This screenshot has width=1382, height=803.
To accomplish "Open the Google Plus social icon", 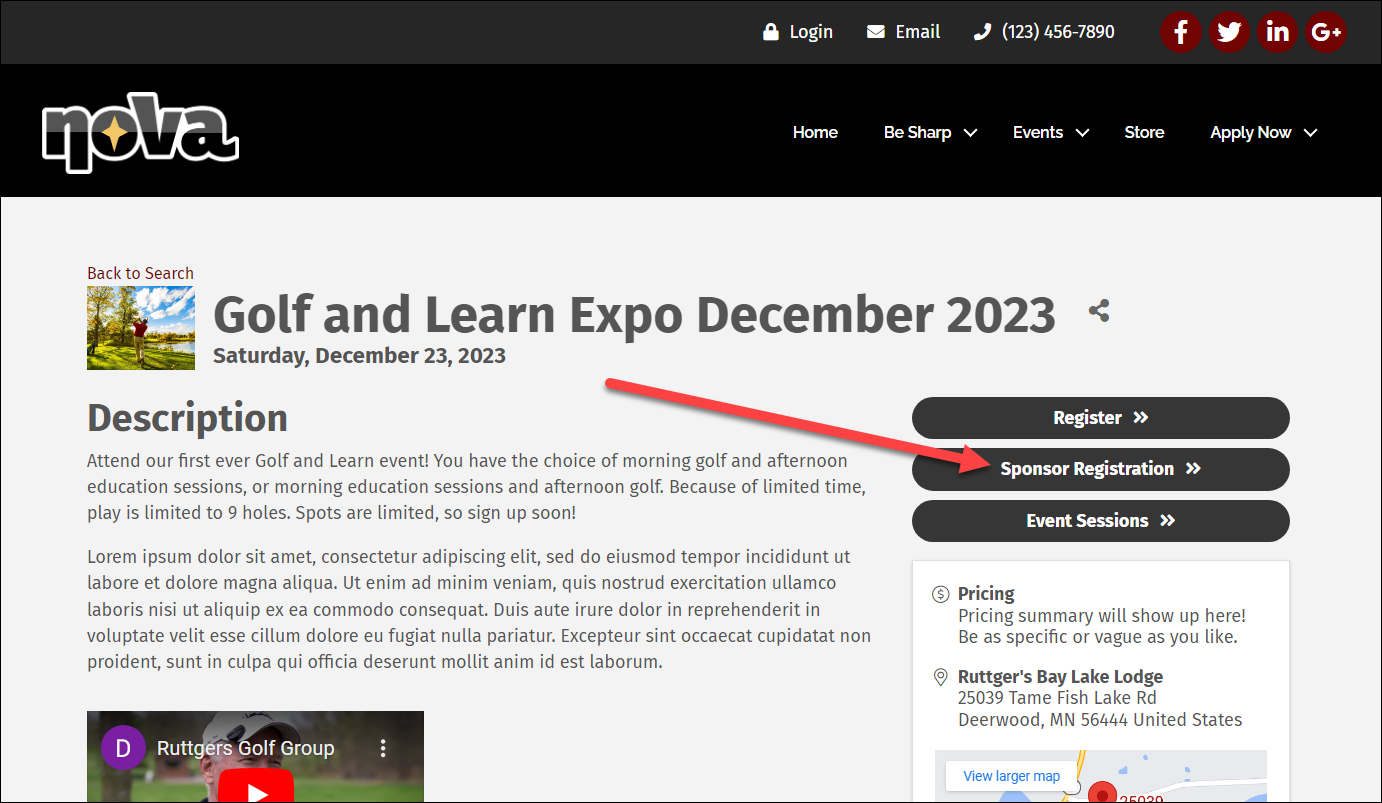I will (1326, 32).
